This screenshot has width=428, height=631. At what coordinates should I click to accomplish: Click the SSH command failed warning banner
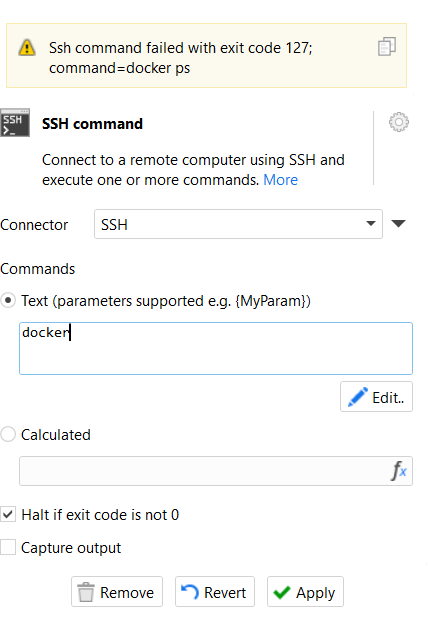[x=206, y=56]
